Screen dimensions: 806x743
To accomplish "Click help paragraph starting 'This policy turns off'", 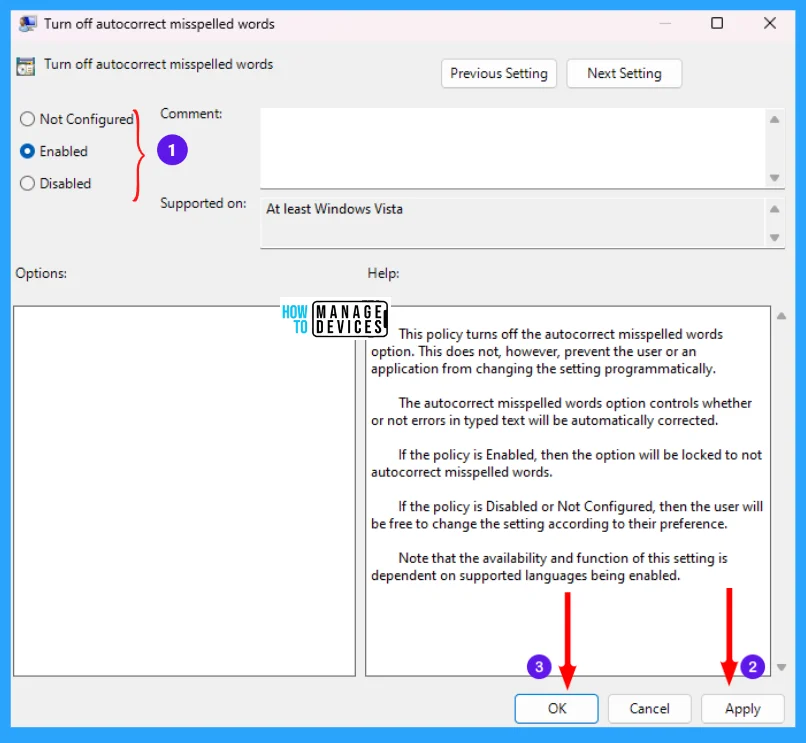I will click(547, 352).
